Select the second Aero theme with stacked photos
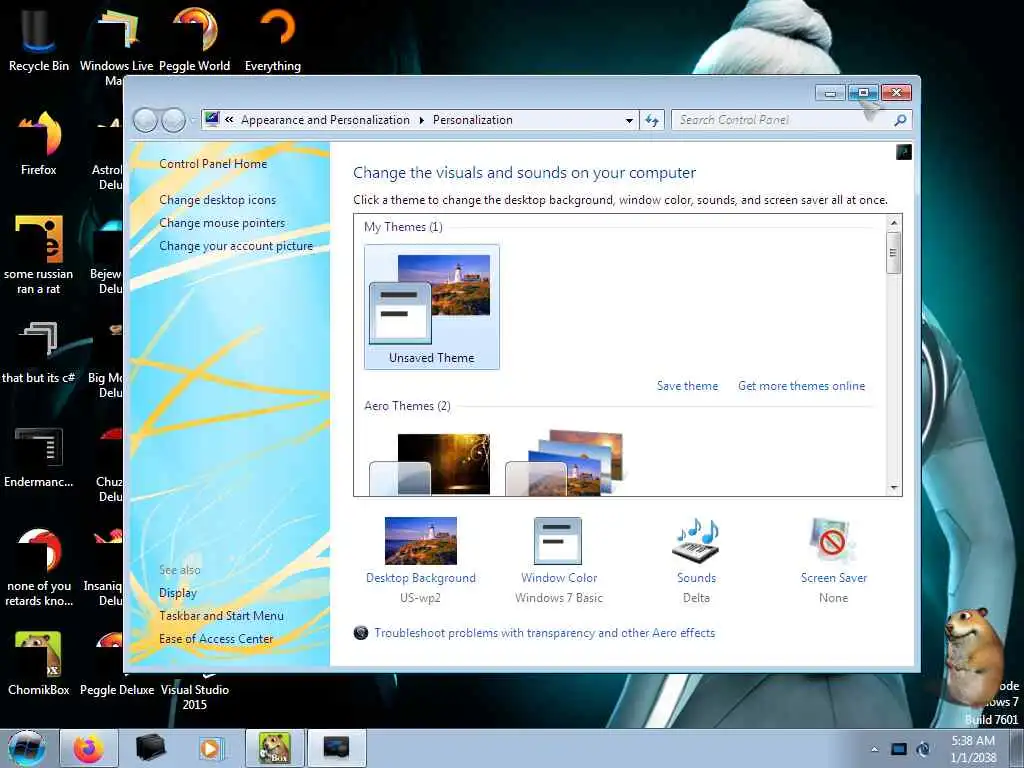The image size is (1024, 768). 565,462
